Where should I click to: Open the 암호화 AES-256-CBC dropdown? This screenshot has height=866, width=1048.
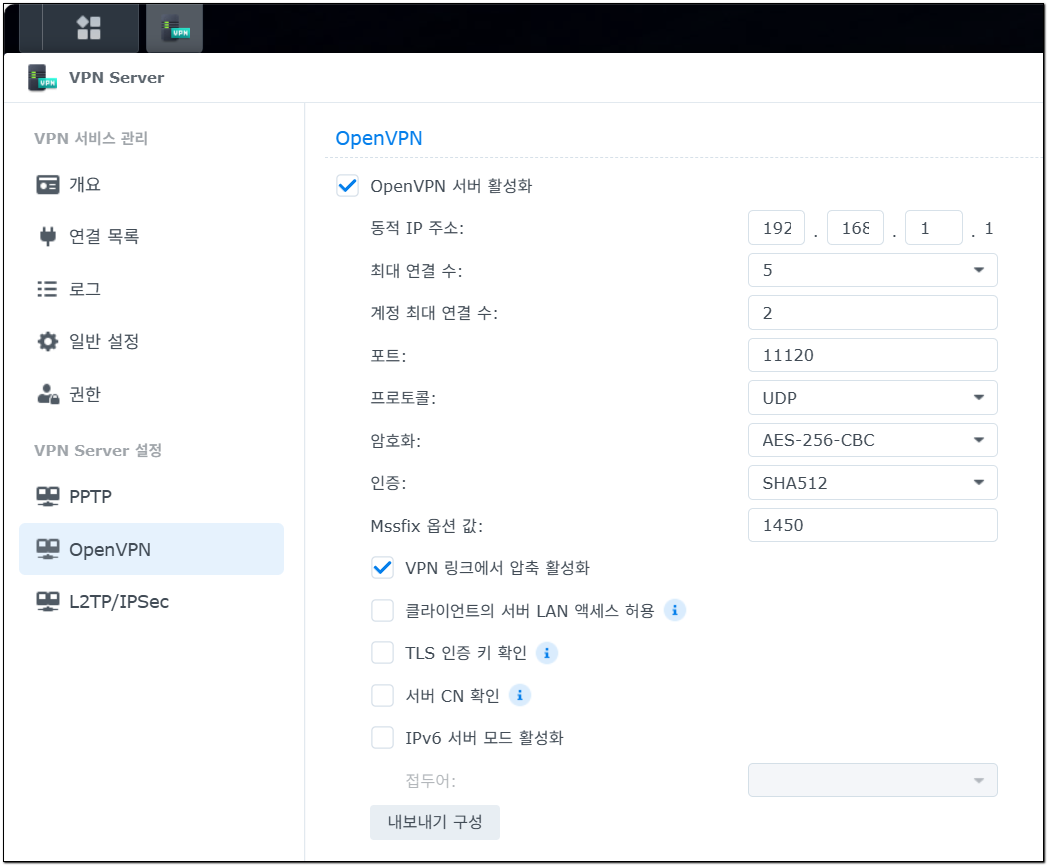[x=872, y=440]
